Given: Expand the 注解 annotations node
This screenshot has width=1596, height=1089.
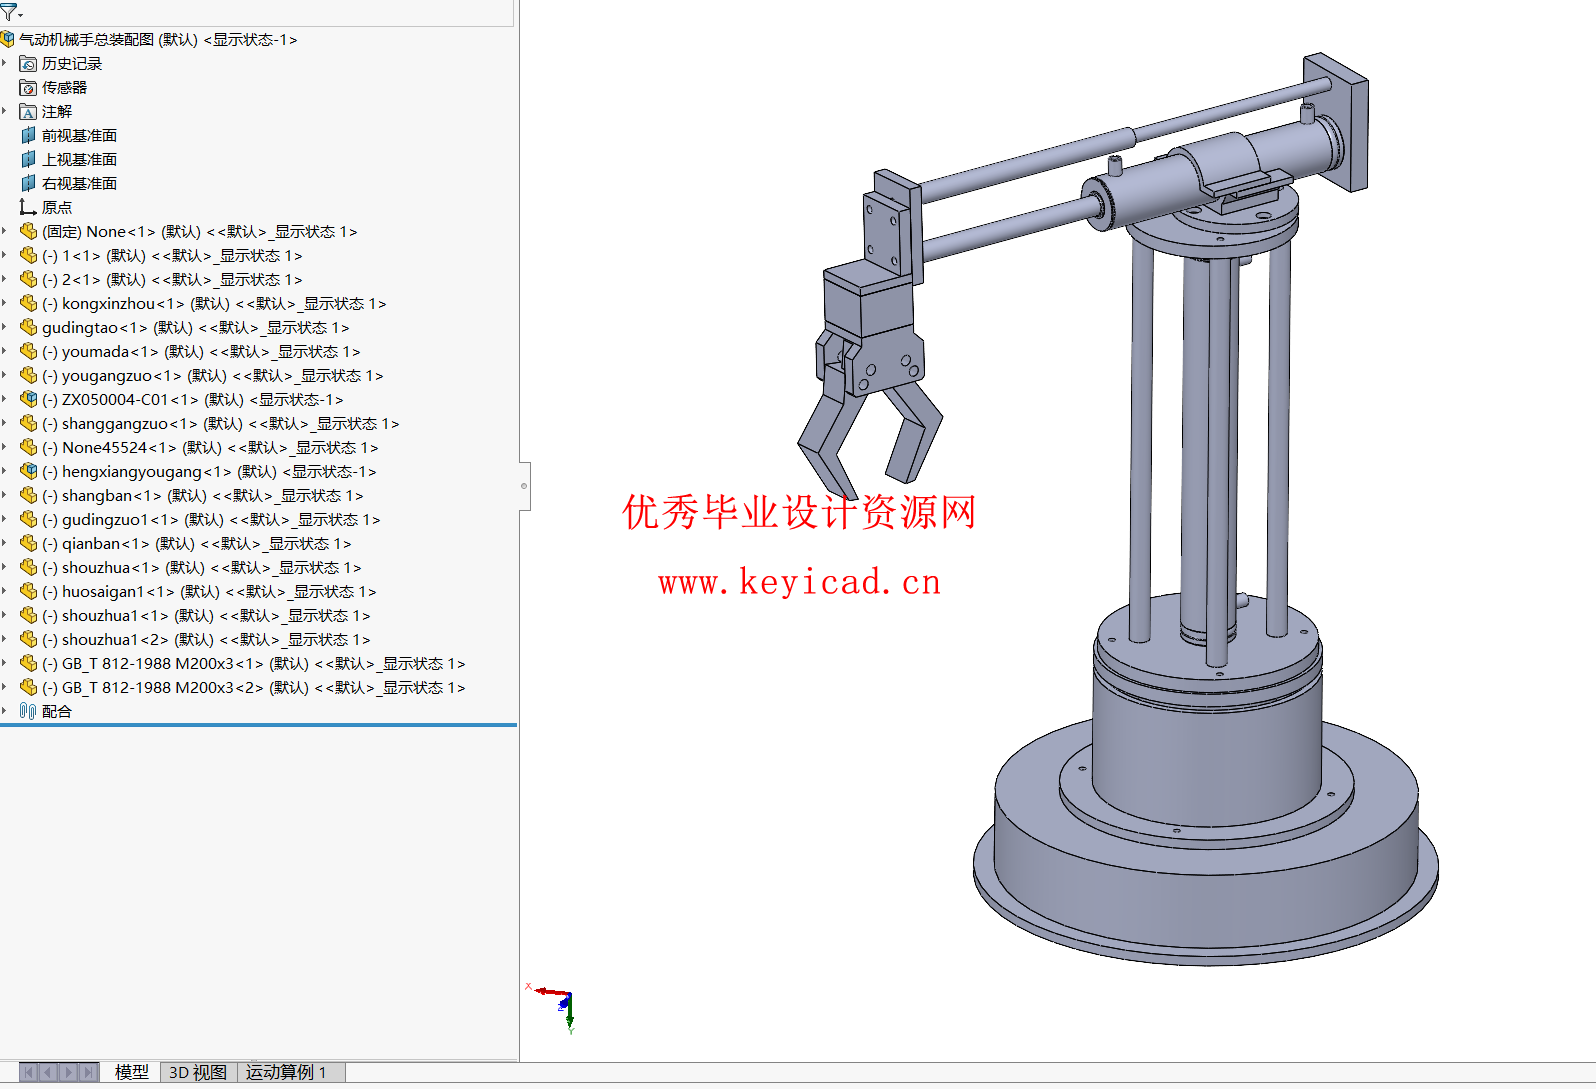Looking at the screenshot, I should (5, 112).
